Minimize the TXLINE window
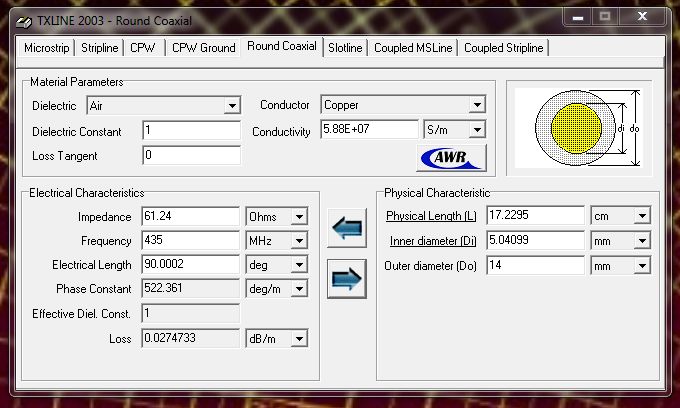 [578, 17]
